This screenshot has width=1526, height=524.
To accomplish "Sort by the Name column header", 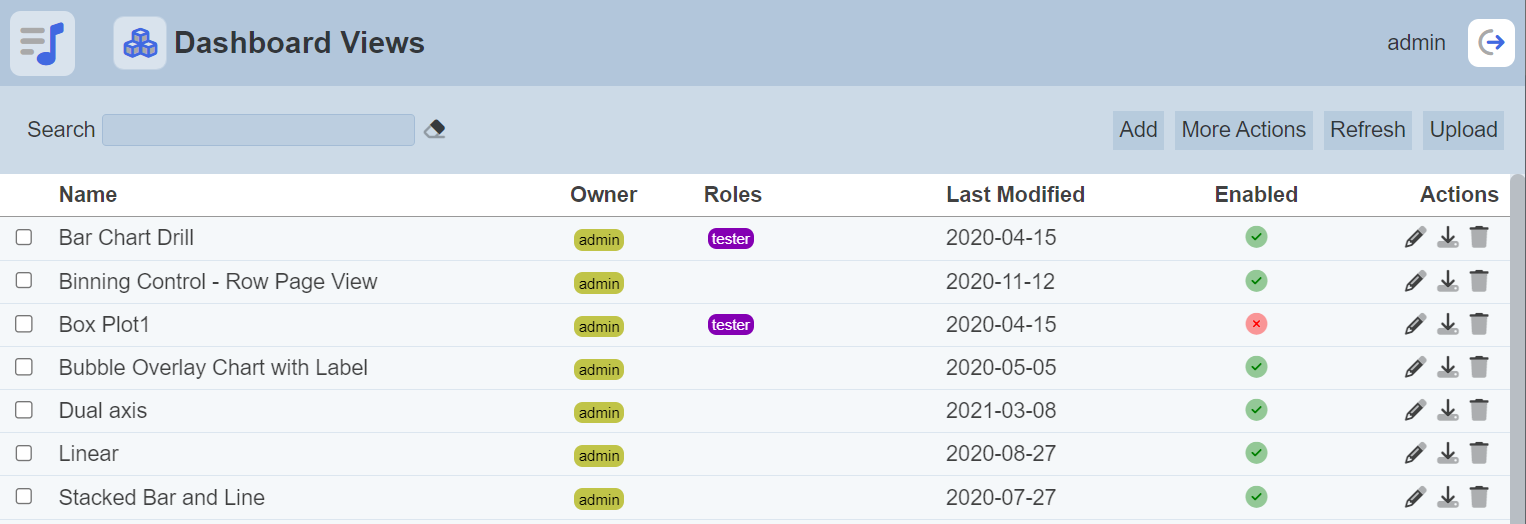I will [88, 194].
